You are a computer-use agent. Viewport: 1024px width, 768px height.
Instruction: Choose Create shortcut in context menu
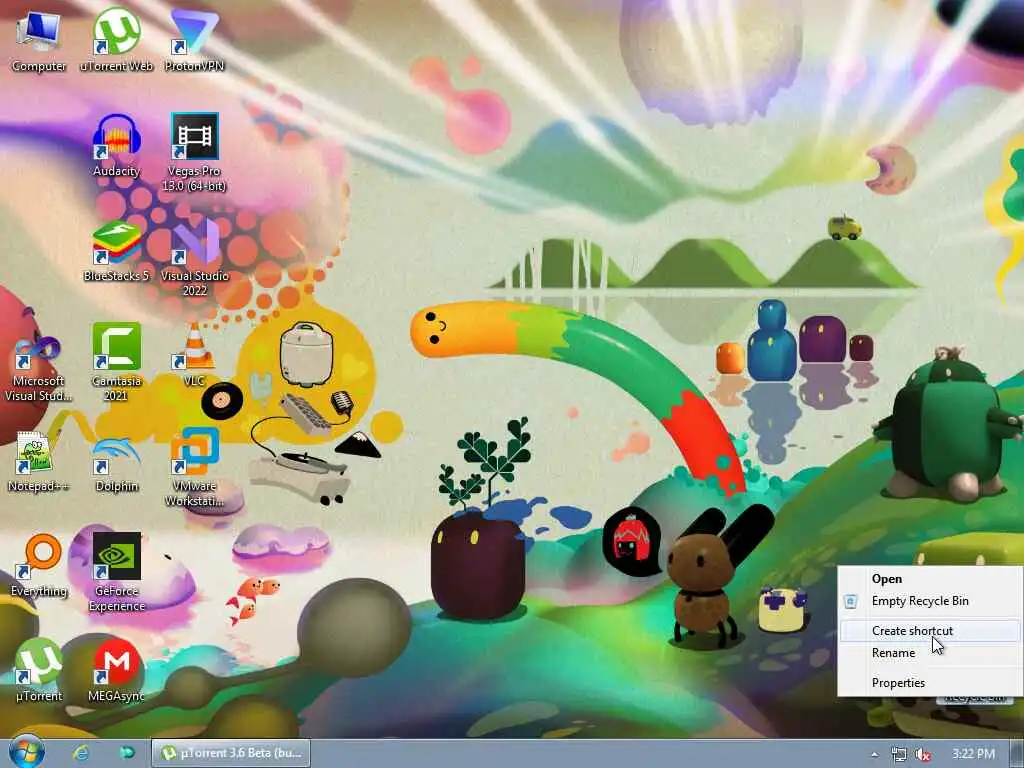929,631
